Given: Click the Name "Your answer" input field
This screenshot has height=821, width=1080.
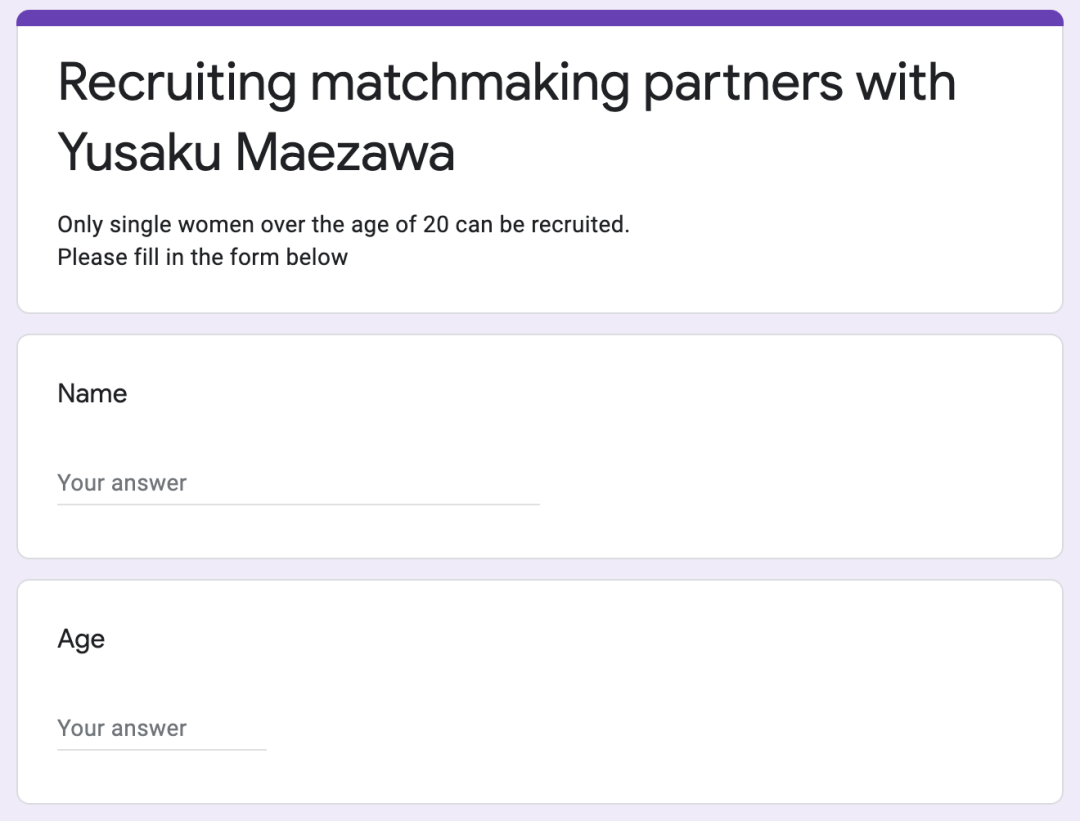Looking at the screenshot, I should pos(298,484).
